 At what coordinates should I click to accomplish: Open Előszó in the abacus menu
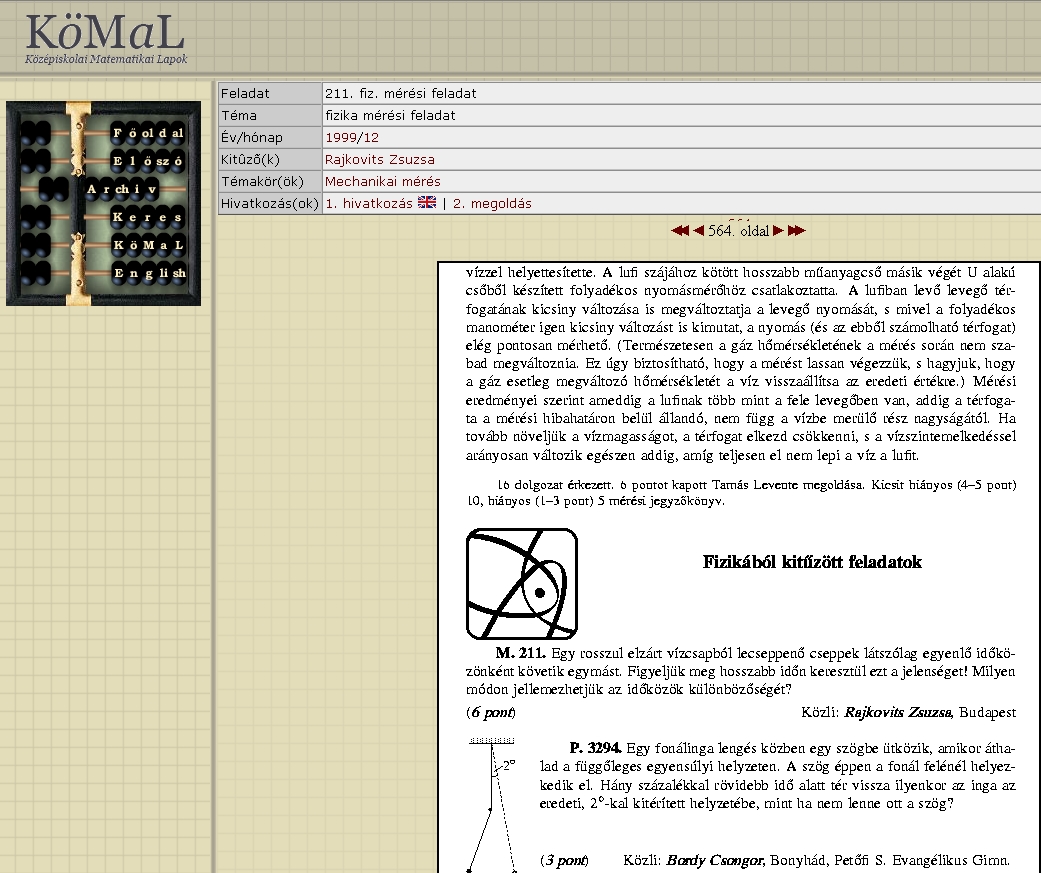pos(148,161)
